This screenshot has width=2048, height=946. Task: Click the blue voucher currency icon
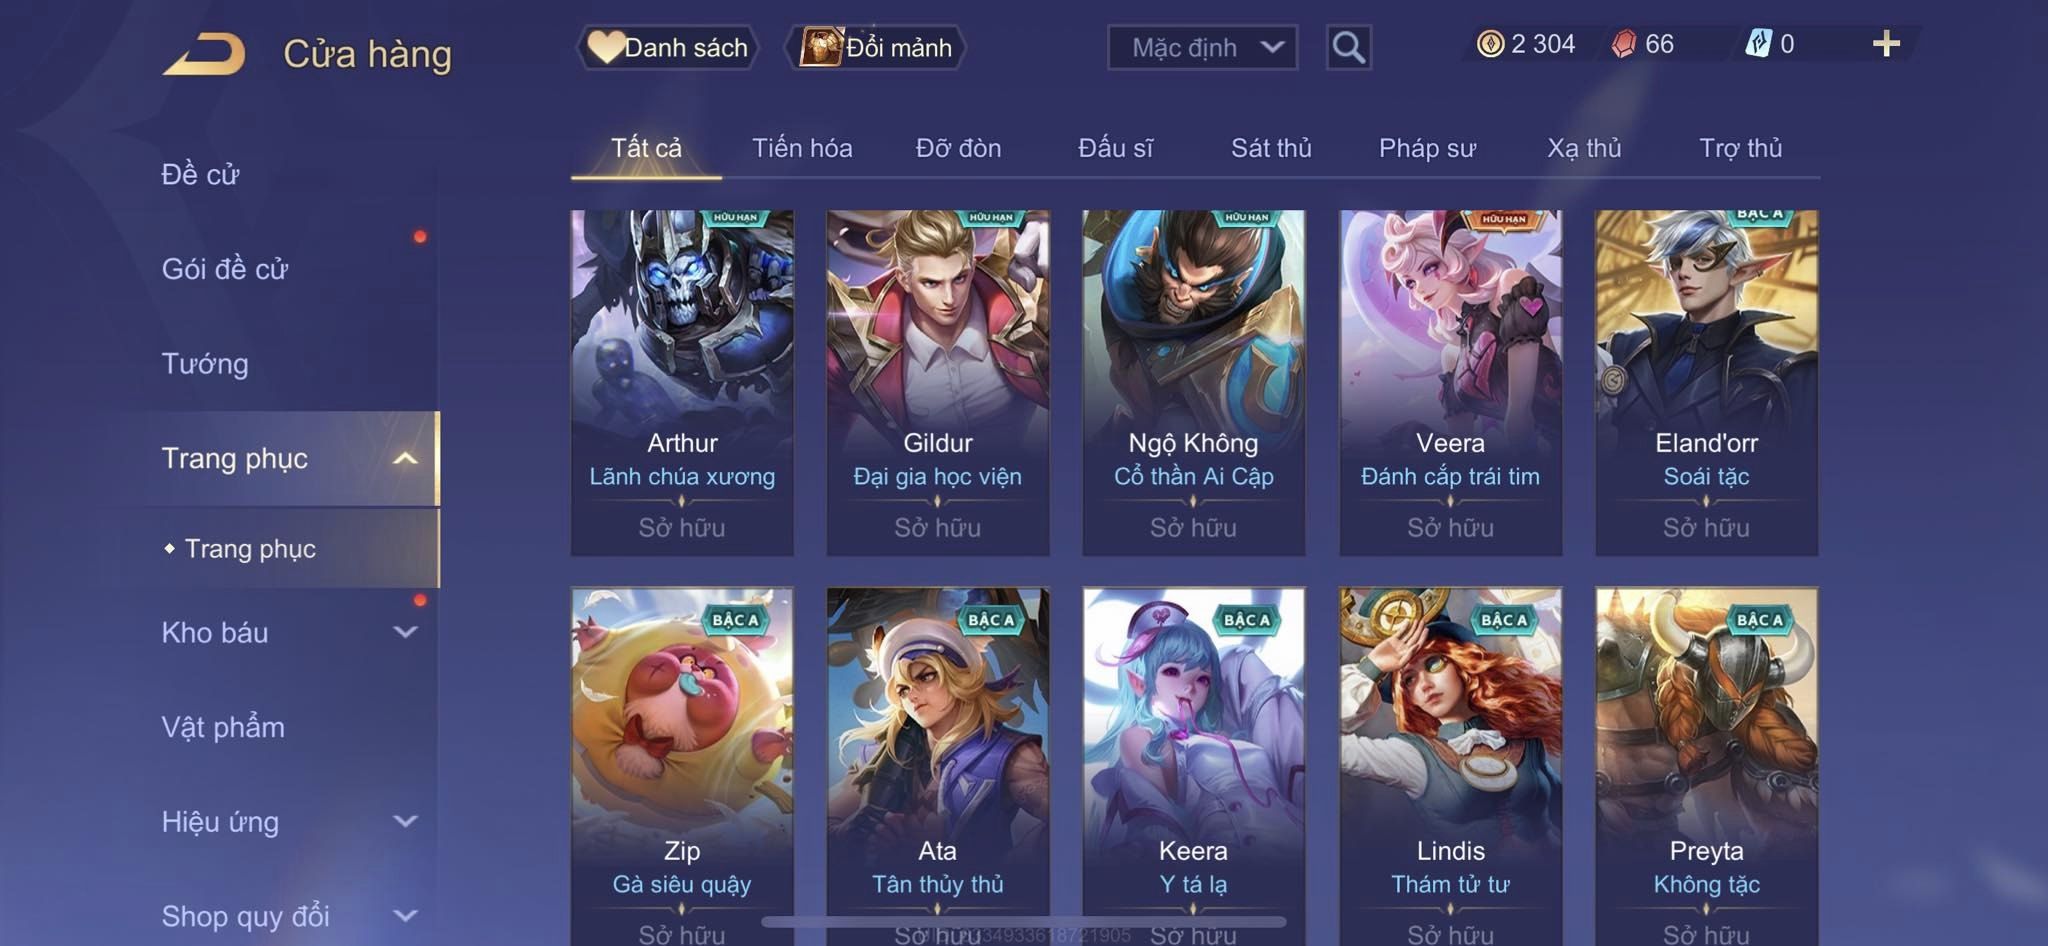[1758, 44]
